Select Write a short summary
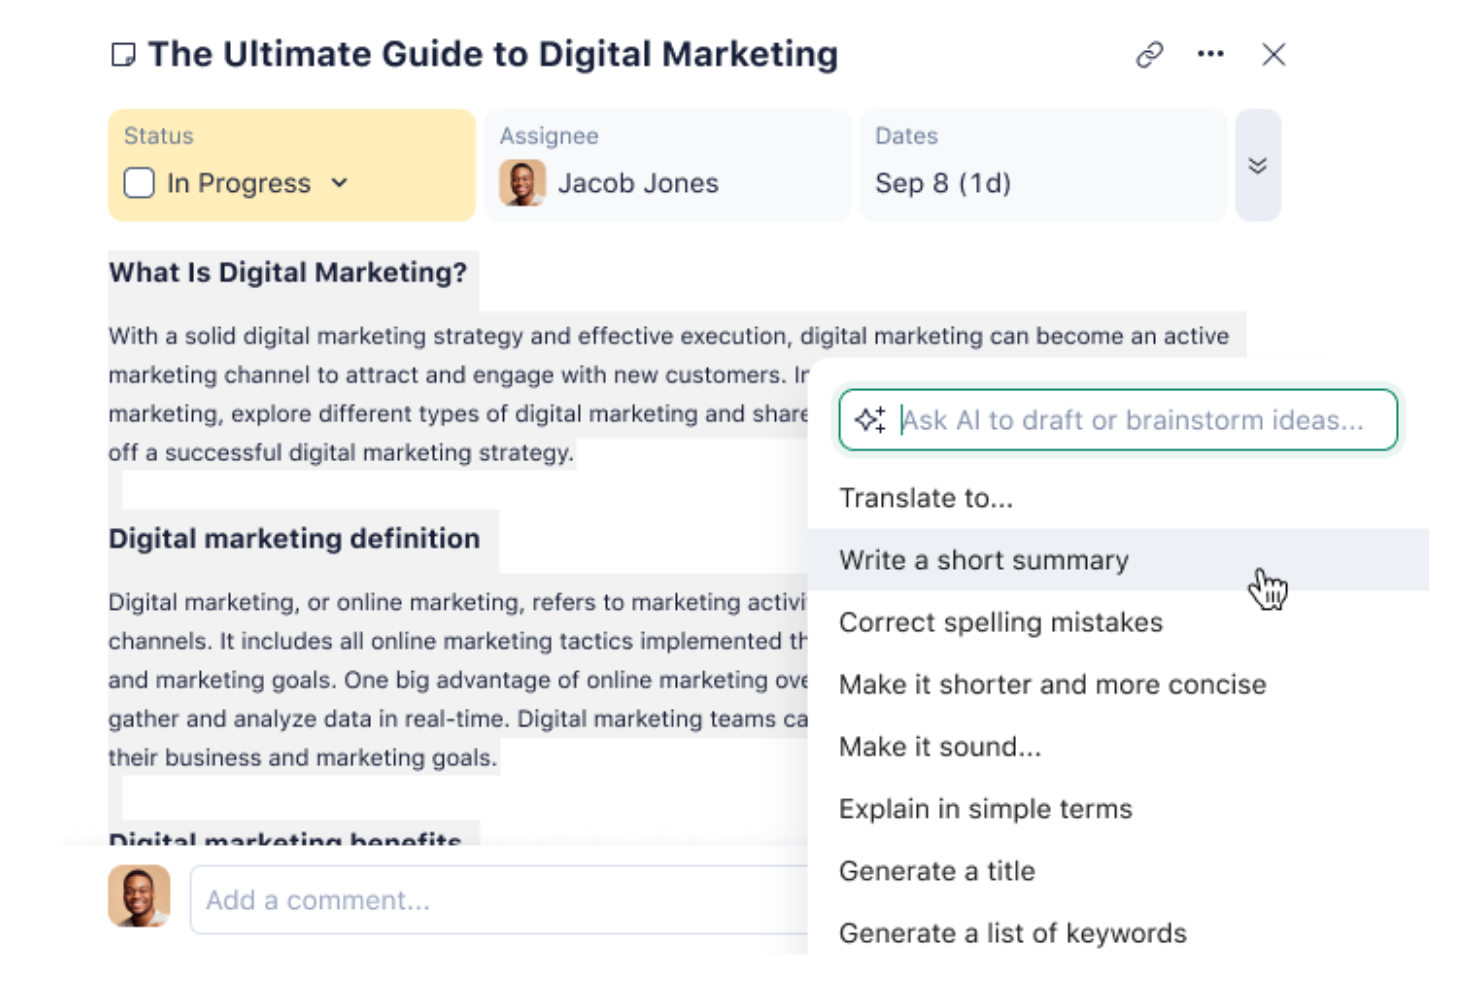Screen dimensions: 1480x987 (983, 560)
